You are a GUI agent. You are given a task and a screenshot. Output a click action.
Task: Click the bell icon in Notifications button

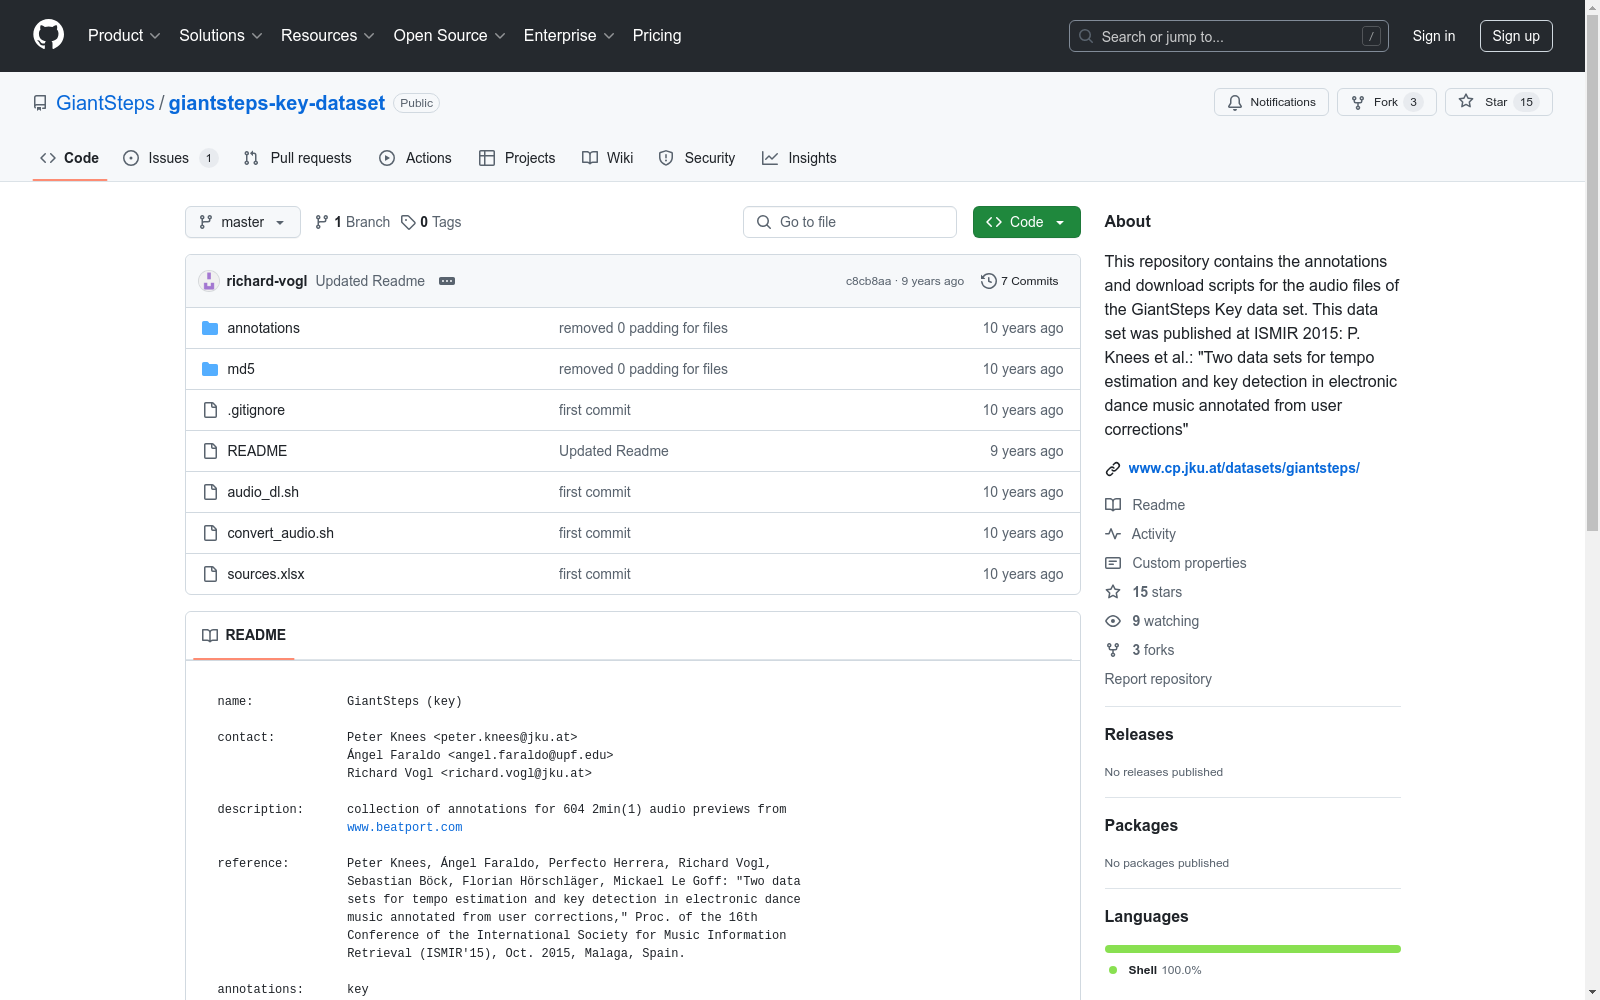(x=1235, y=102)
